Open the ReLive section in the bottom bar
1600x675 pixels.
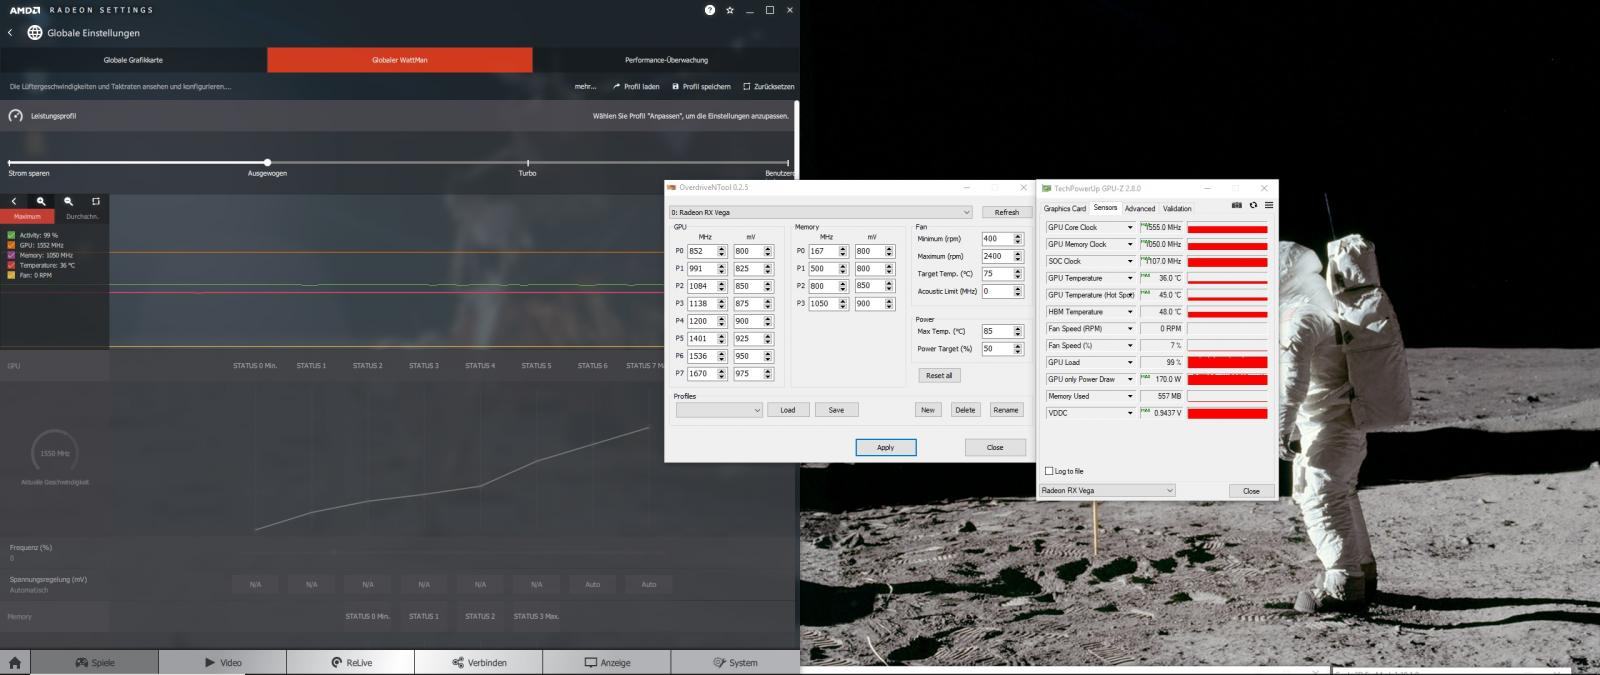pos(351,662)
